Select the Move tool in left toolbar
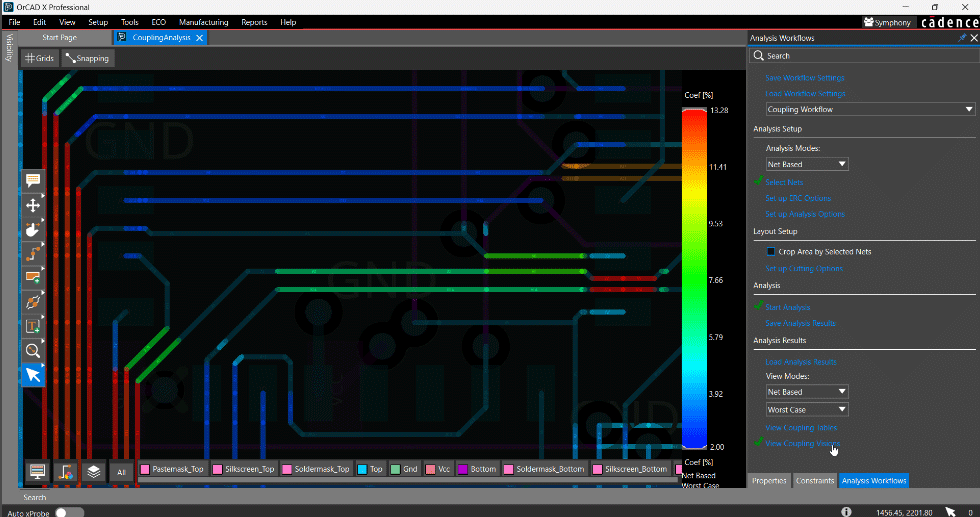Screen dimensions: 980x517 click(33, 205)
